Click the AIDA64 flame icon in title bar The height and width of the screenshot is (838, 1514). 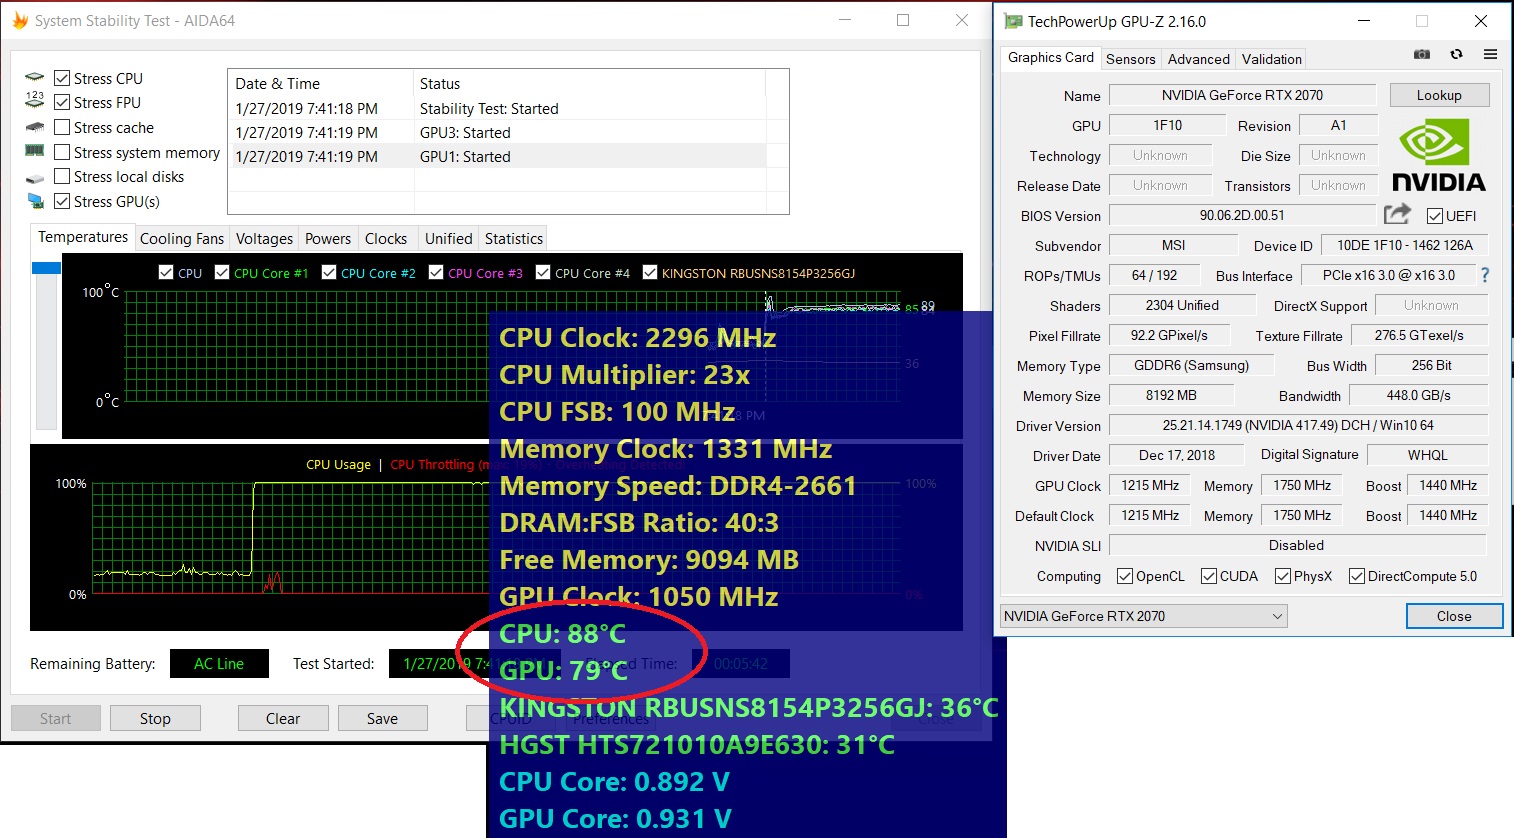[19, 20]
